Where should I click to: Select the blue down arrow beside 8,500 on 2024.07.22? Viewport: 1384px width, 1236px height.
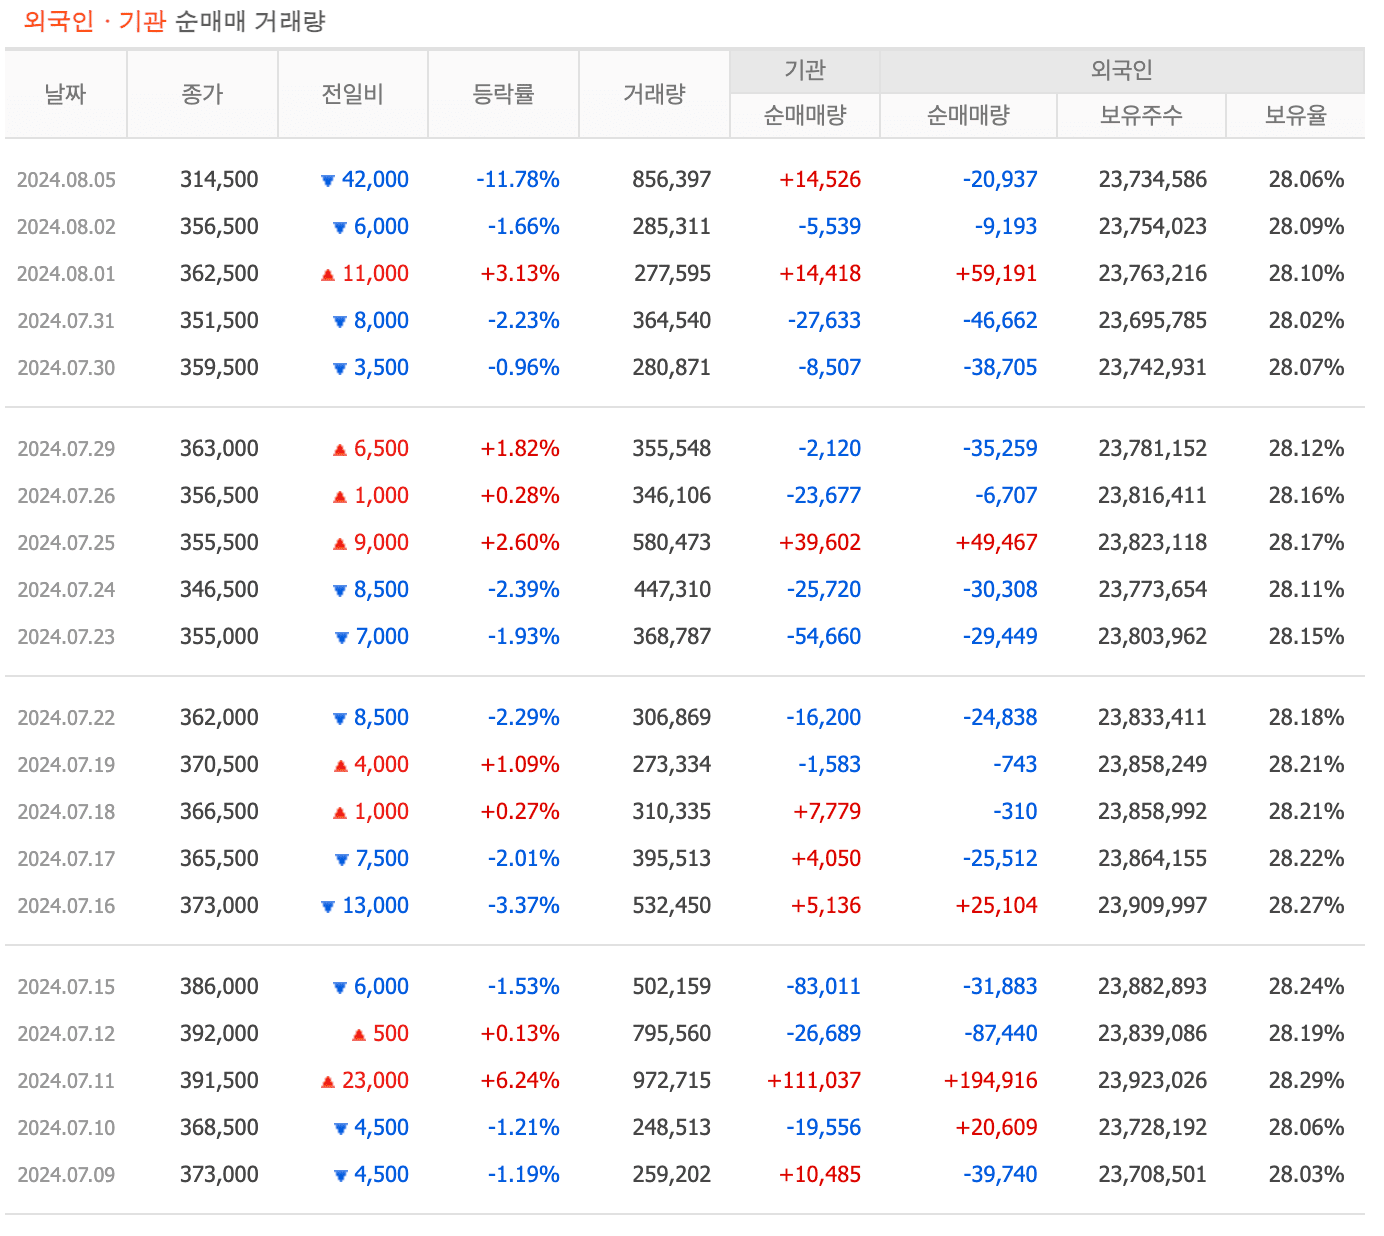339,717
